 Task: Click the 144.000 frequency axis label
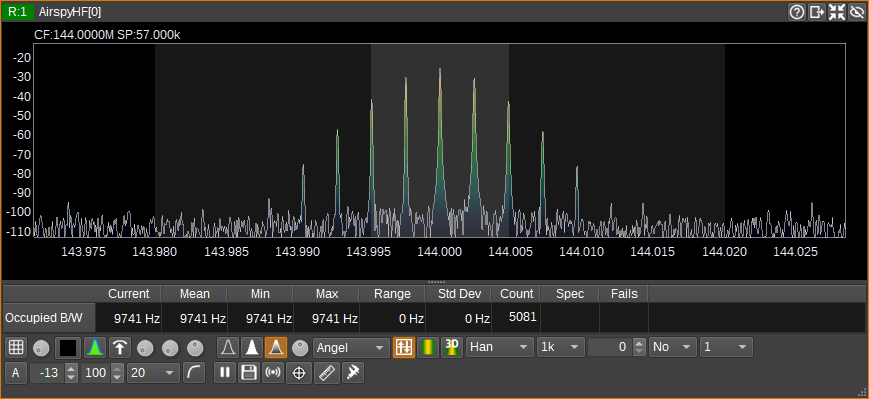439,252
